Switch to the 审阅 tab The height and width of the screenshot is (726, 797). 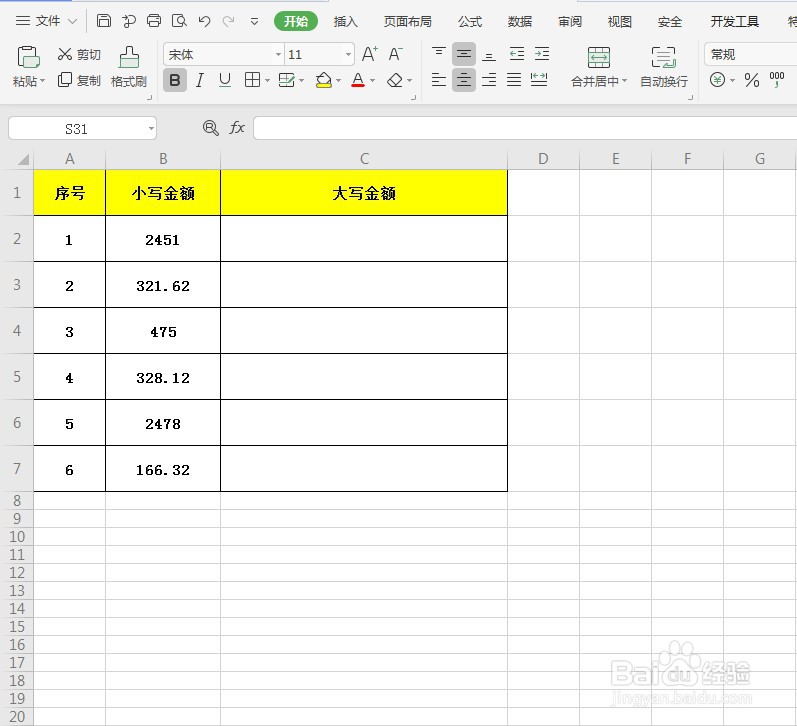[570, 21]
